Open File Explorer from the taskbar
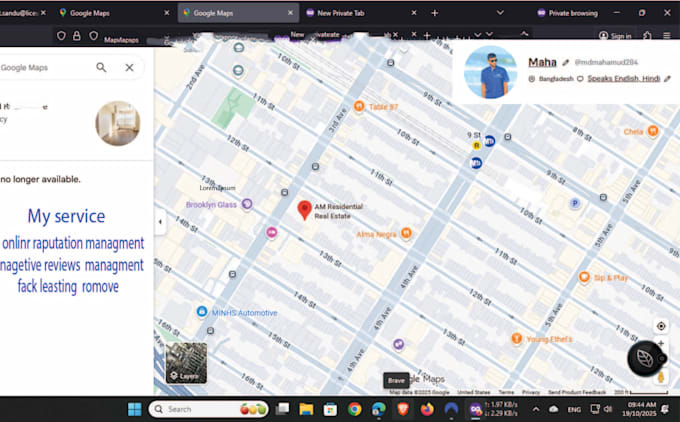 [x=306, y=409]
